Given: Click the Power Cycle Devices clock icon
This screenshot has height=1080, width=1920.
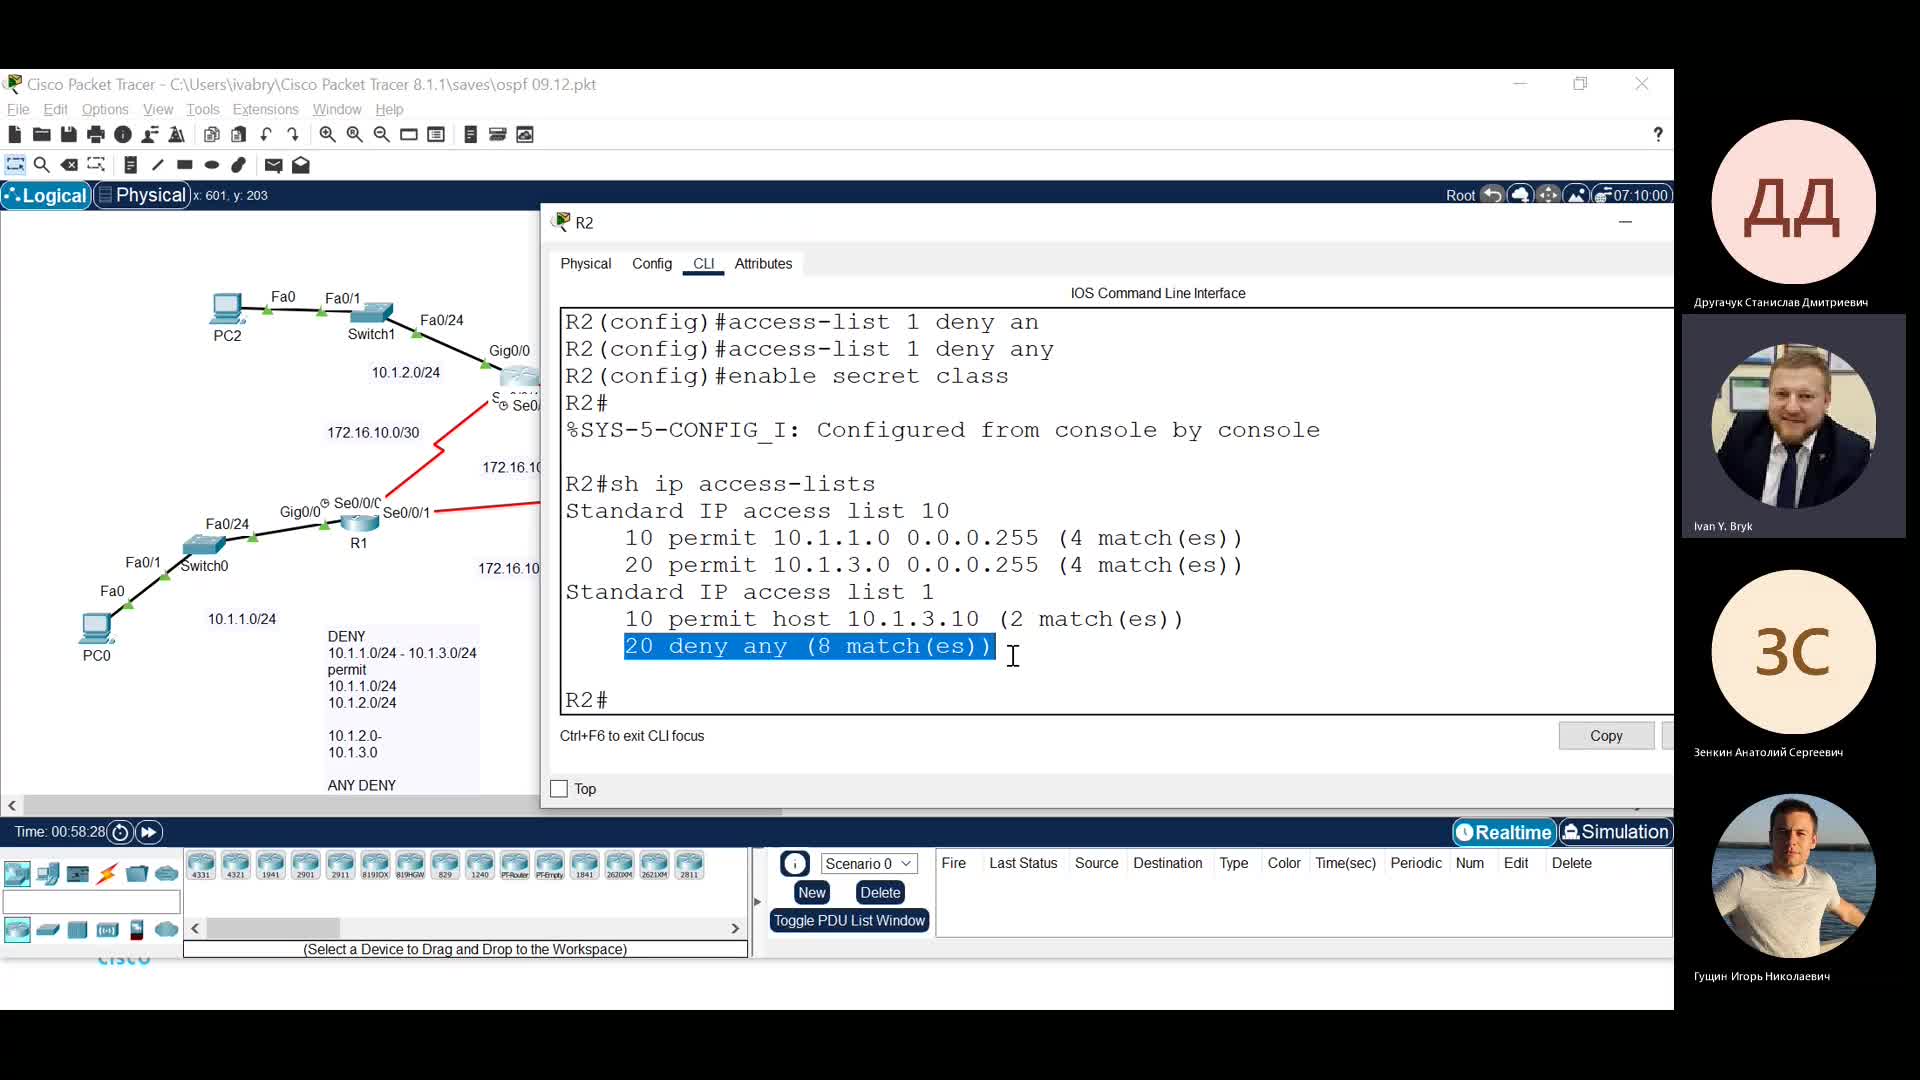Looking at the screenshot, I should (120, 832).
